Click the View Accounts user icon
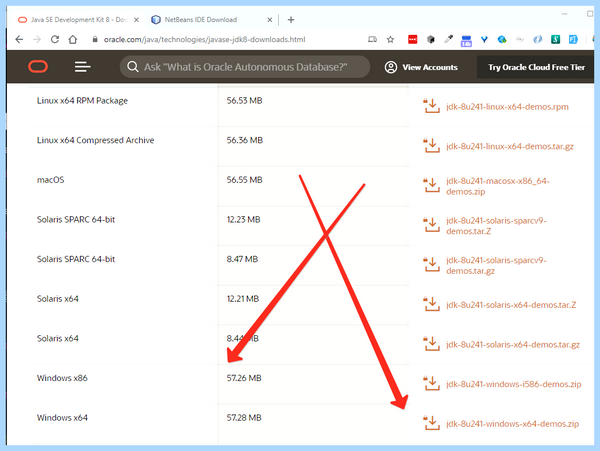Viewport: 600px width, 451px height. click(x=391, y=67)
